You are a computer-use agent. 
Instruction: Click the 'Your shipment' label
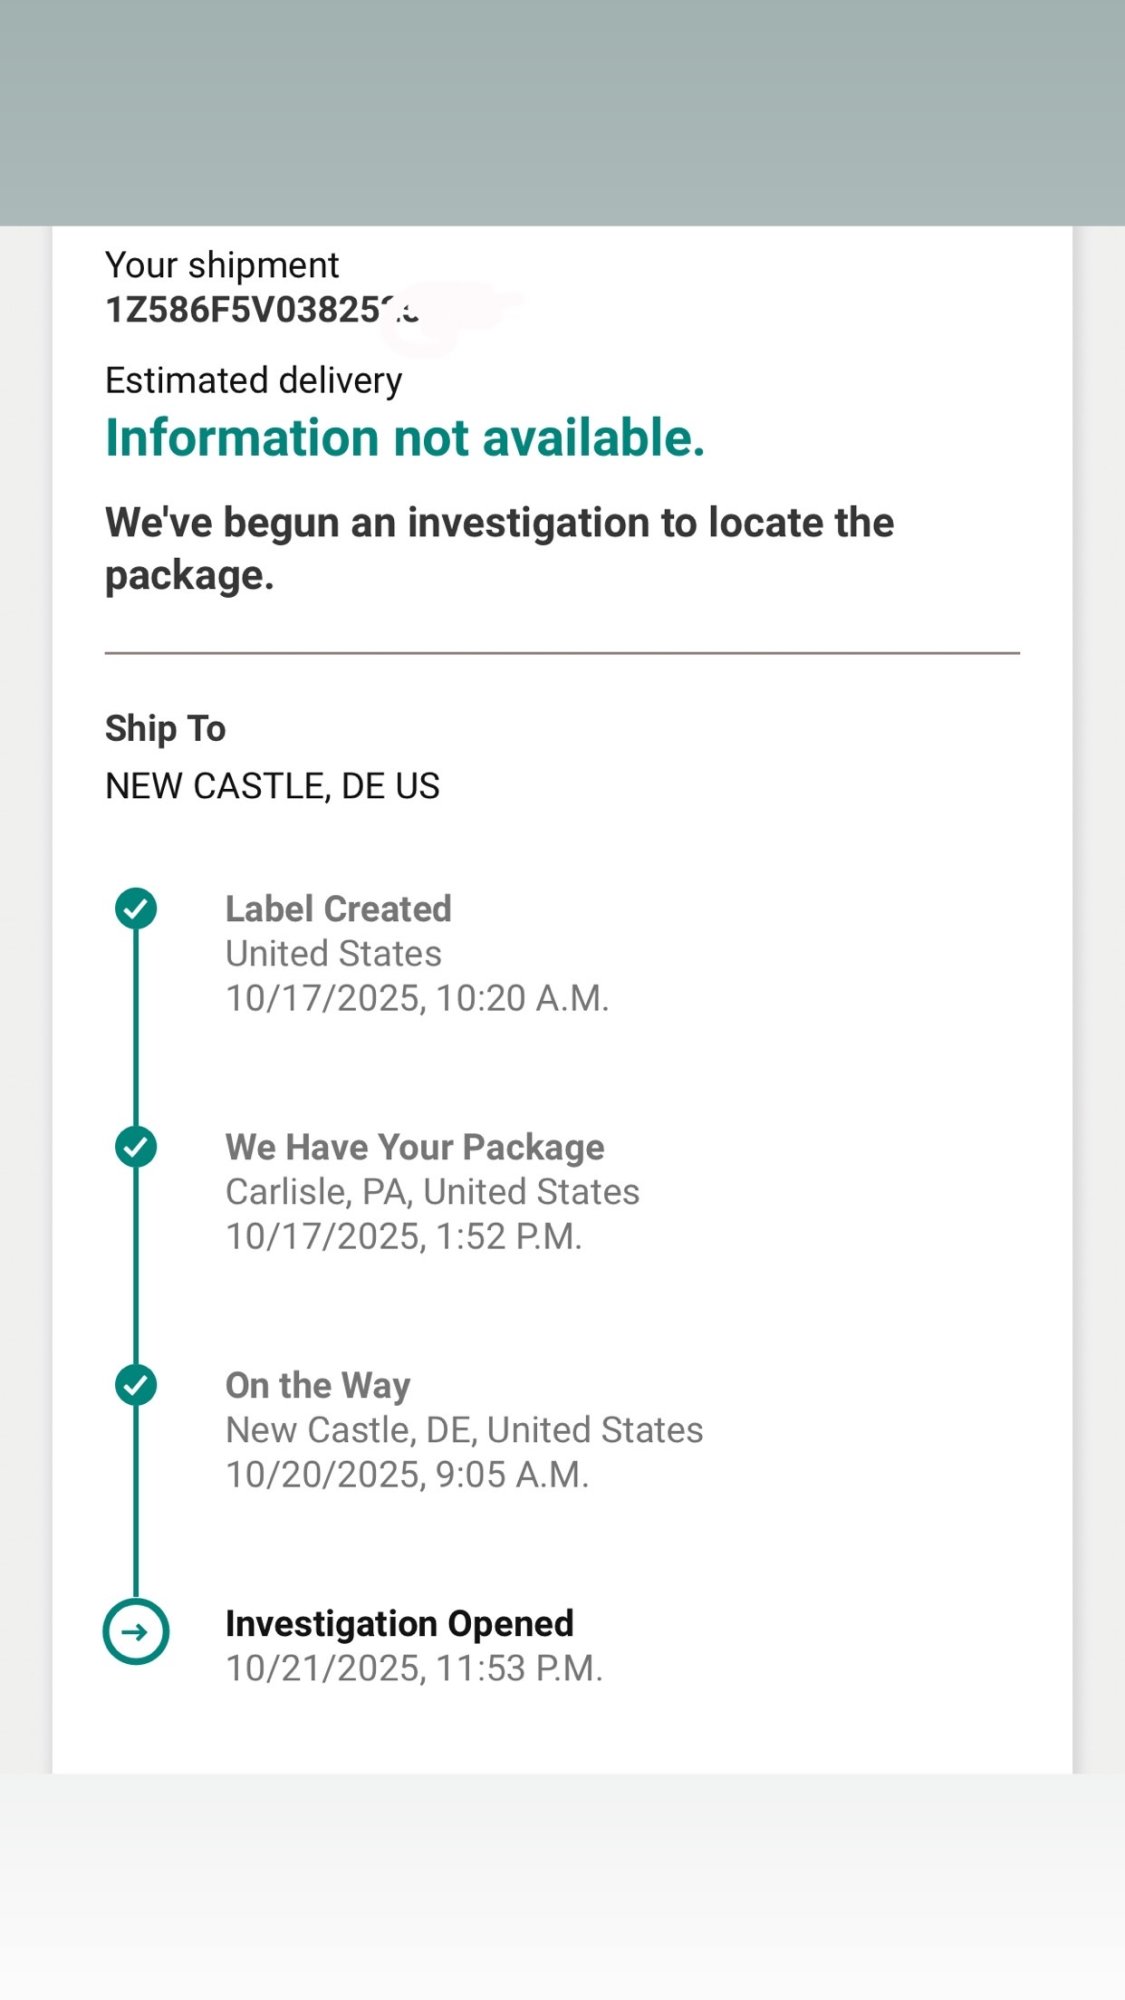tap(222, 265)
